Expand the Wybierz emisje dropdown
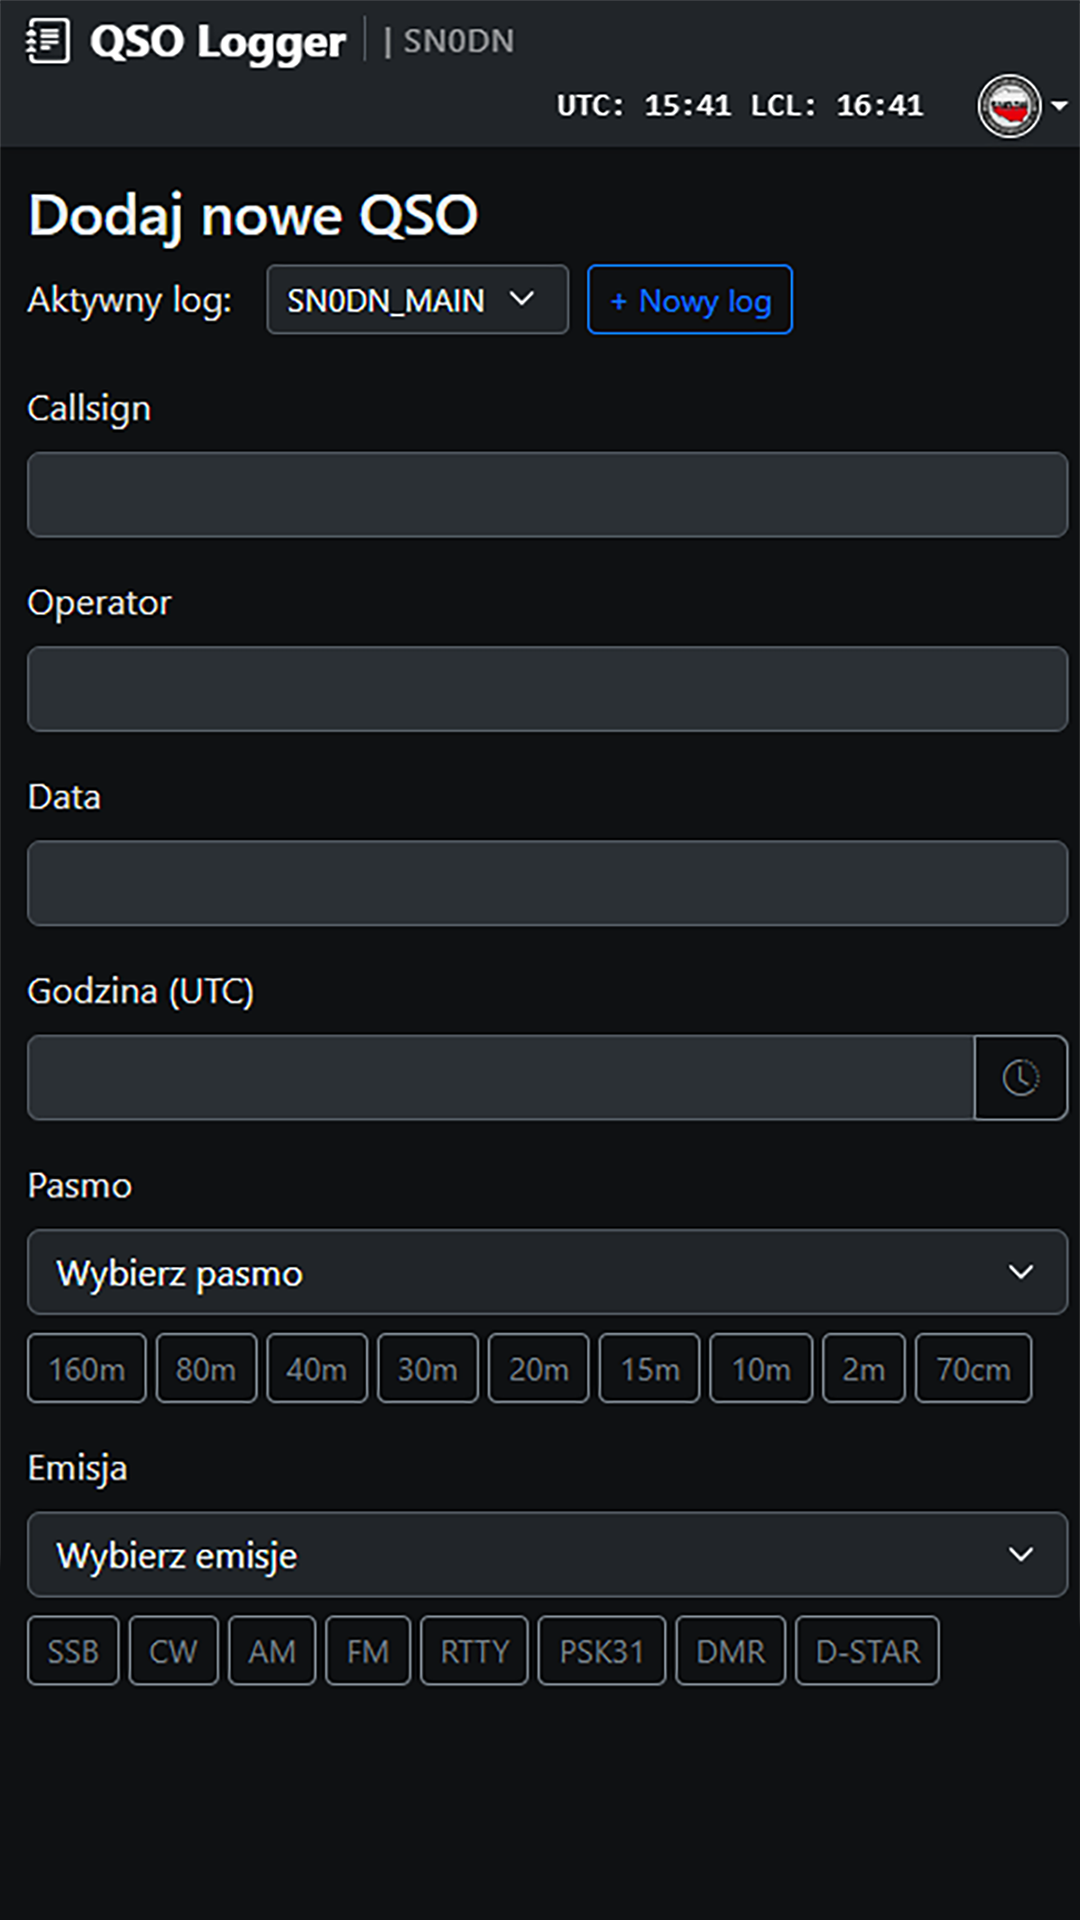 point(547,1554)
